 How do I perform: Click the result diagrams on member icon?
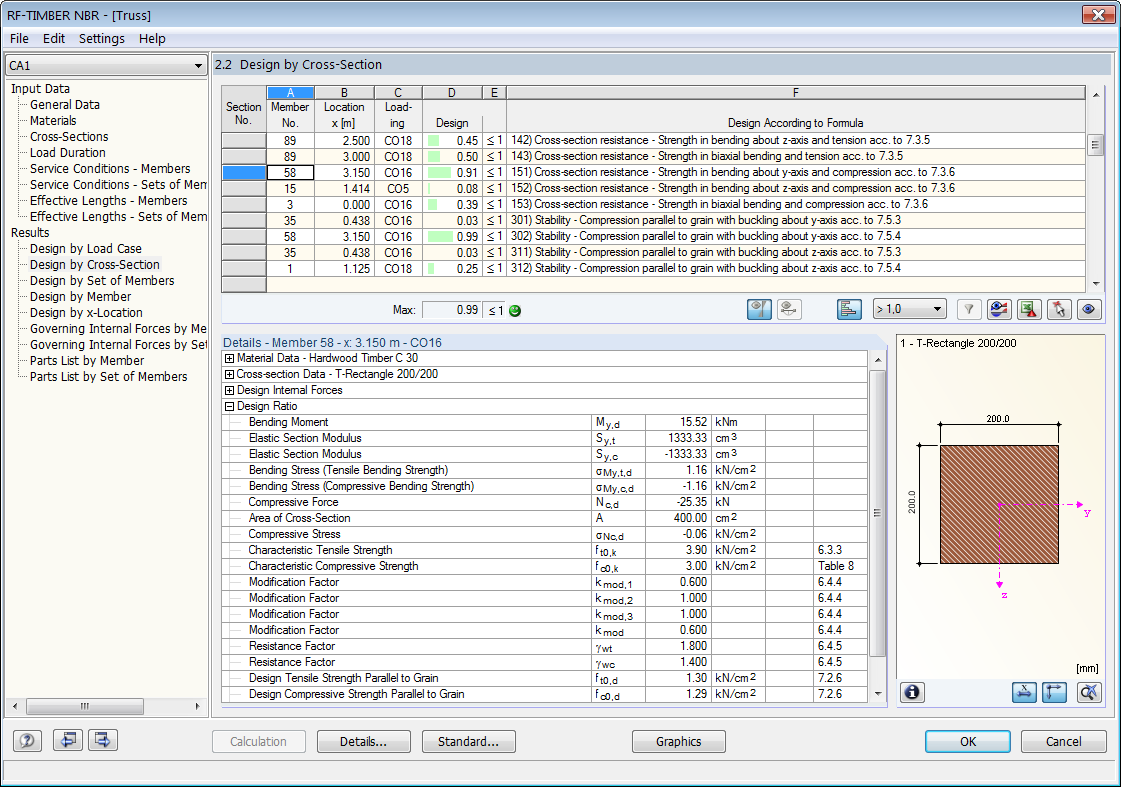click(x=789, y=310)
